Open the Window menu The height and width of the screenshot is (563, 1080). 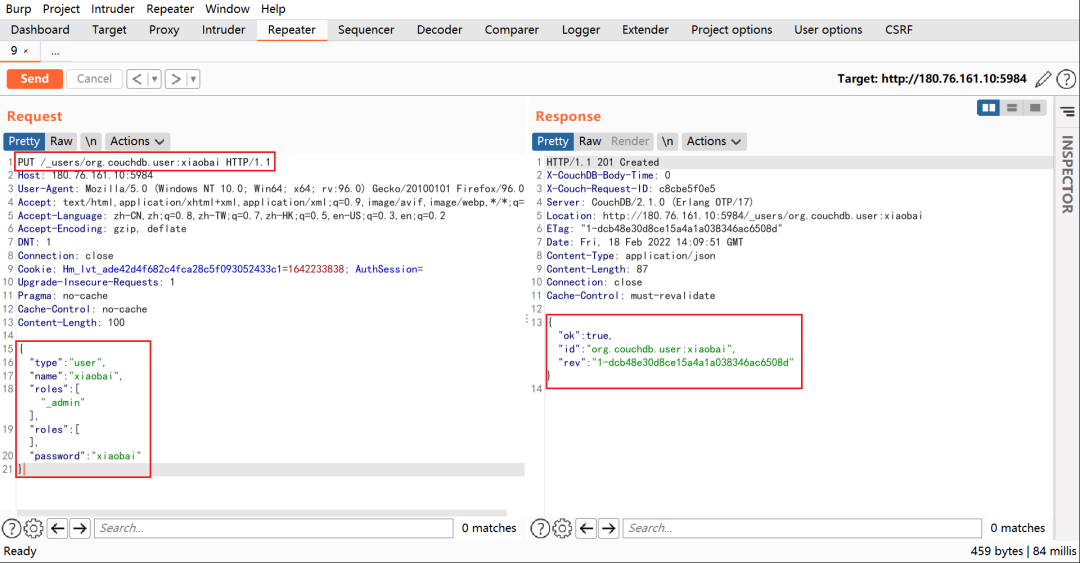(x=227, y=9)
